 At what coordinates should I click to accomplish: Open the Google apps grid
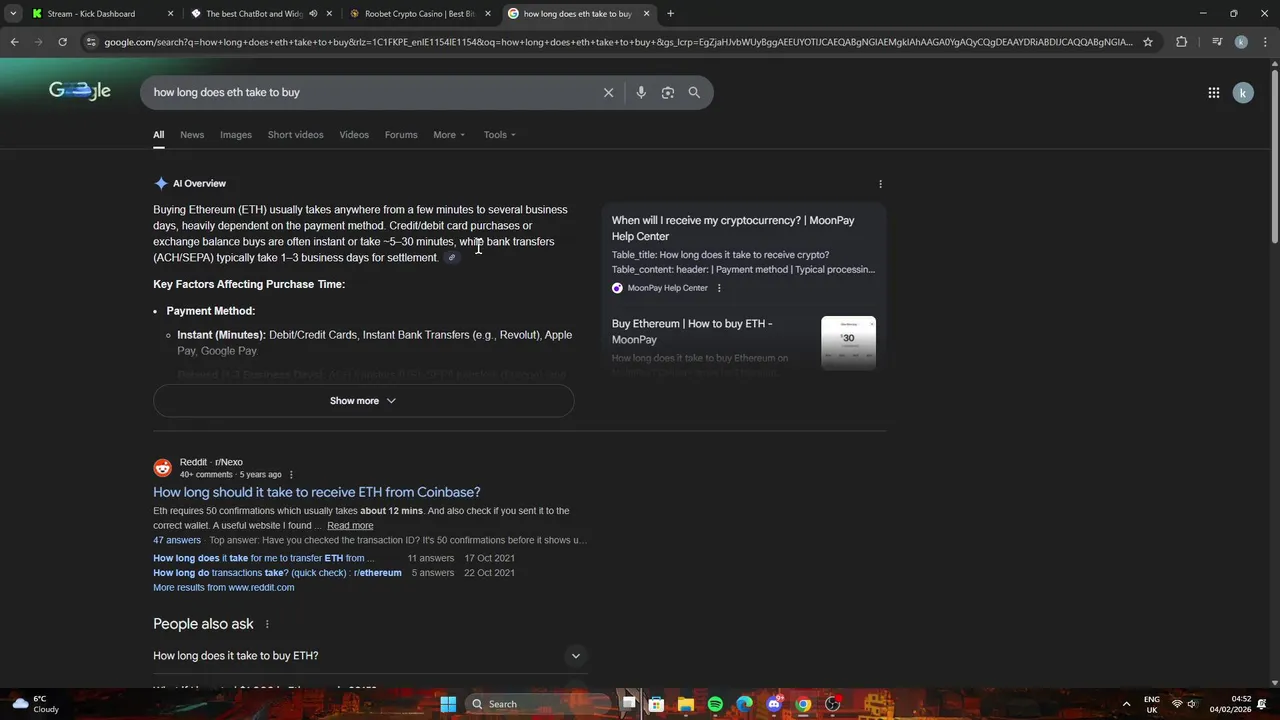[x=1213, y=92]
